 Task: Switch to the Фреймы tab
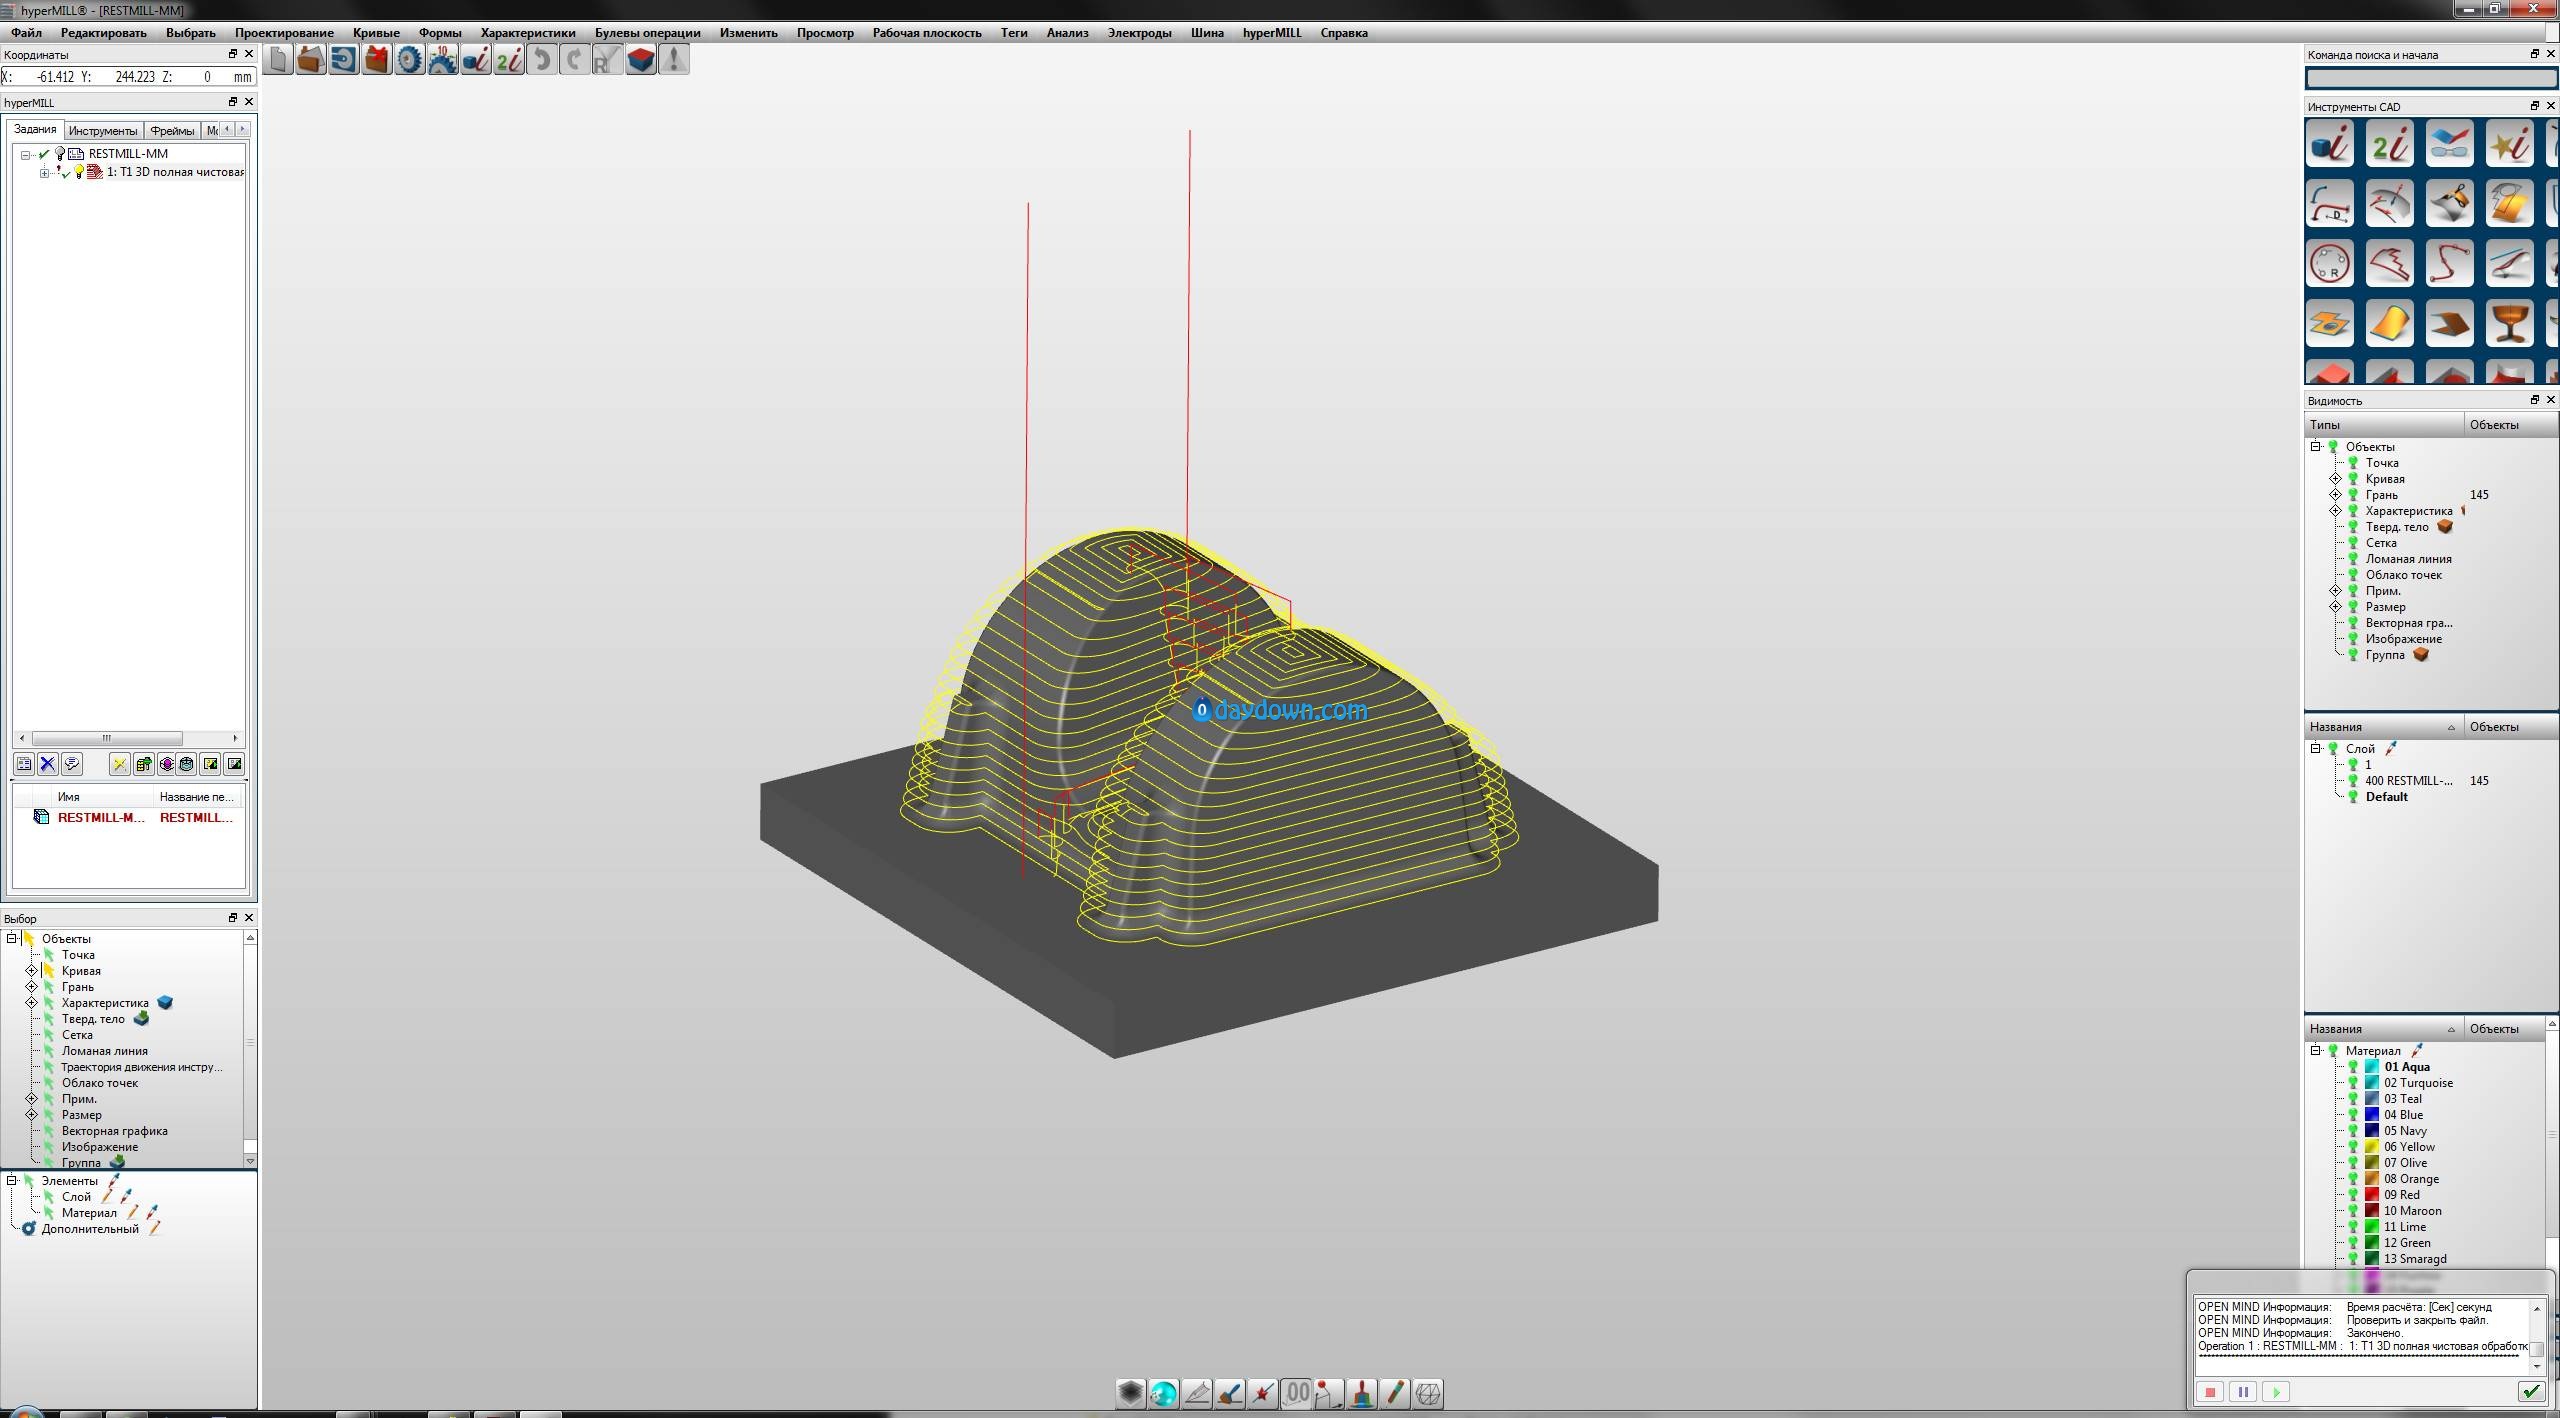(172, 131)
